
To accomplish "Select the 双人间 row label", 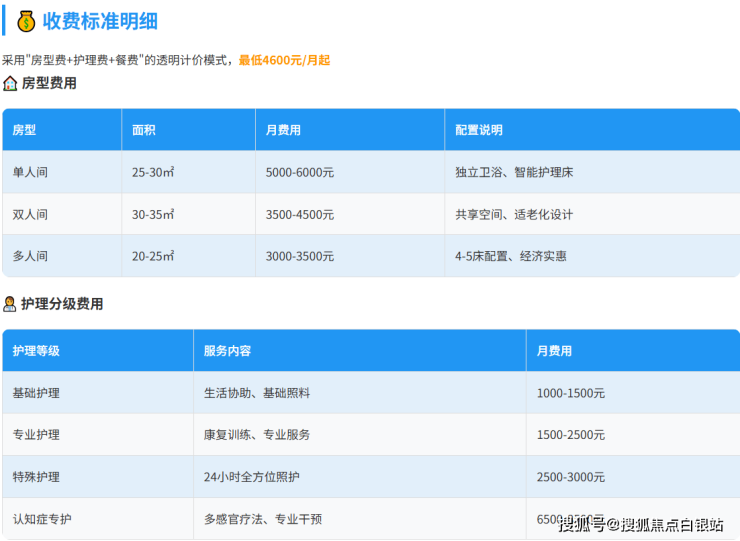I will [x=30, y=214].
